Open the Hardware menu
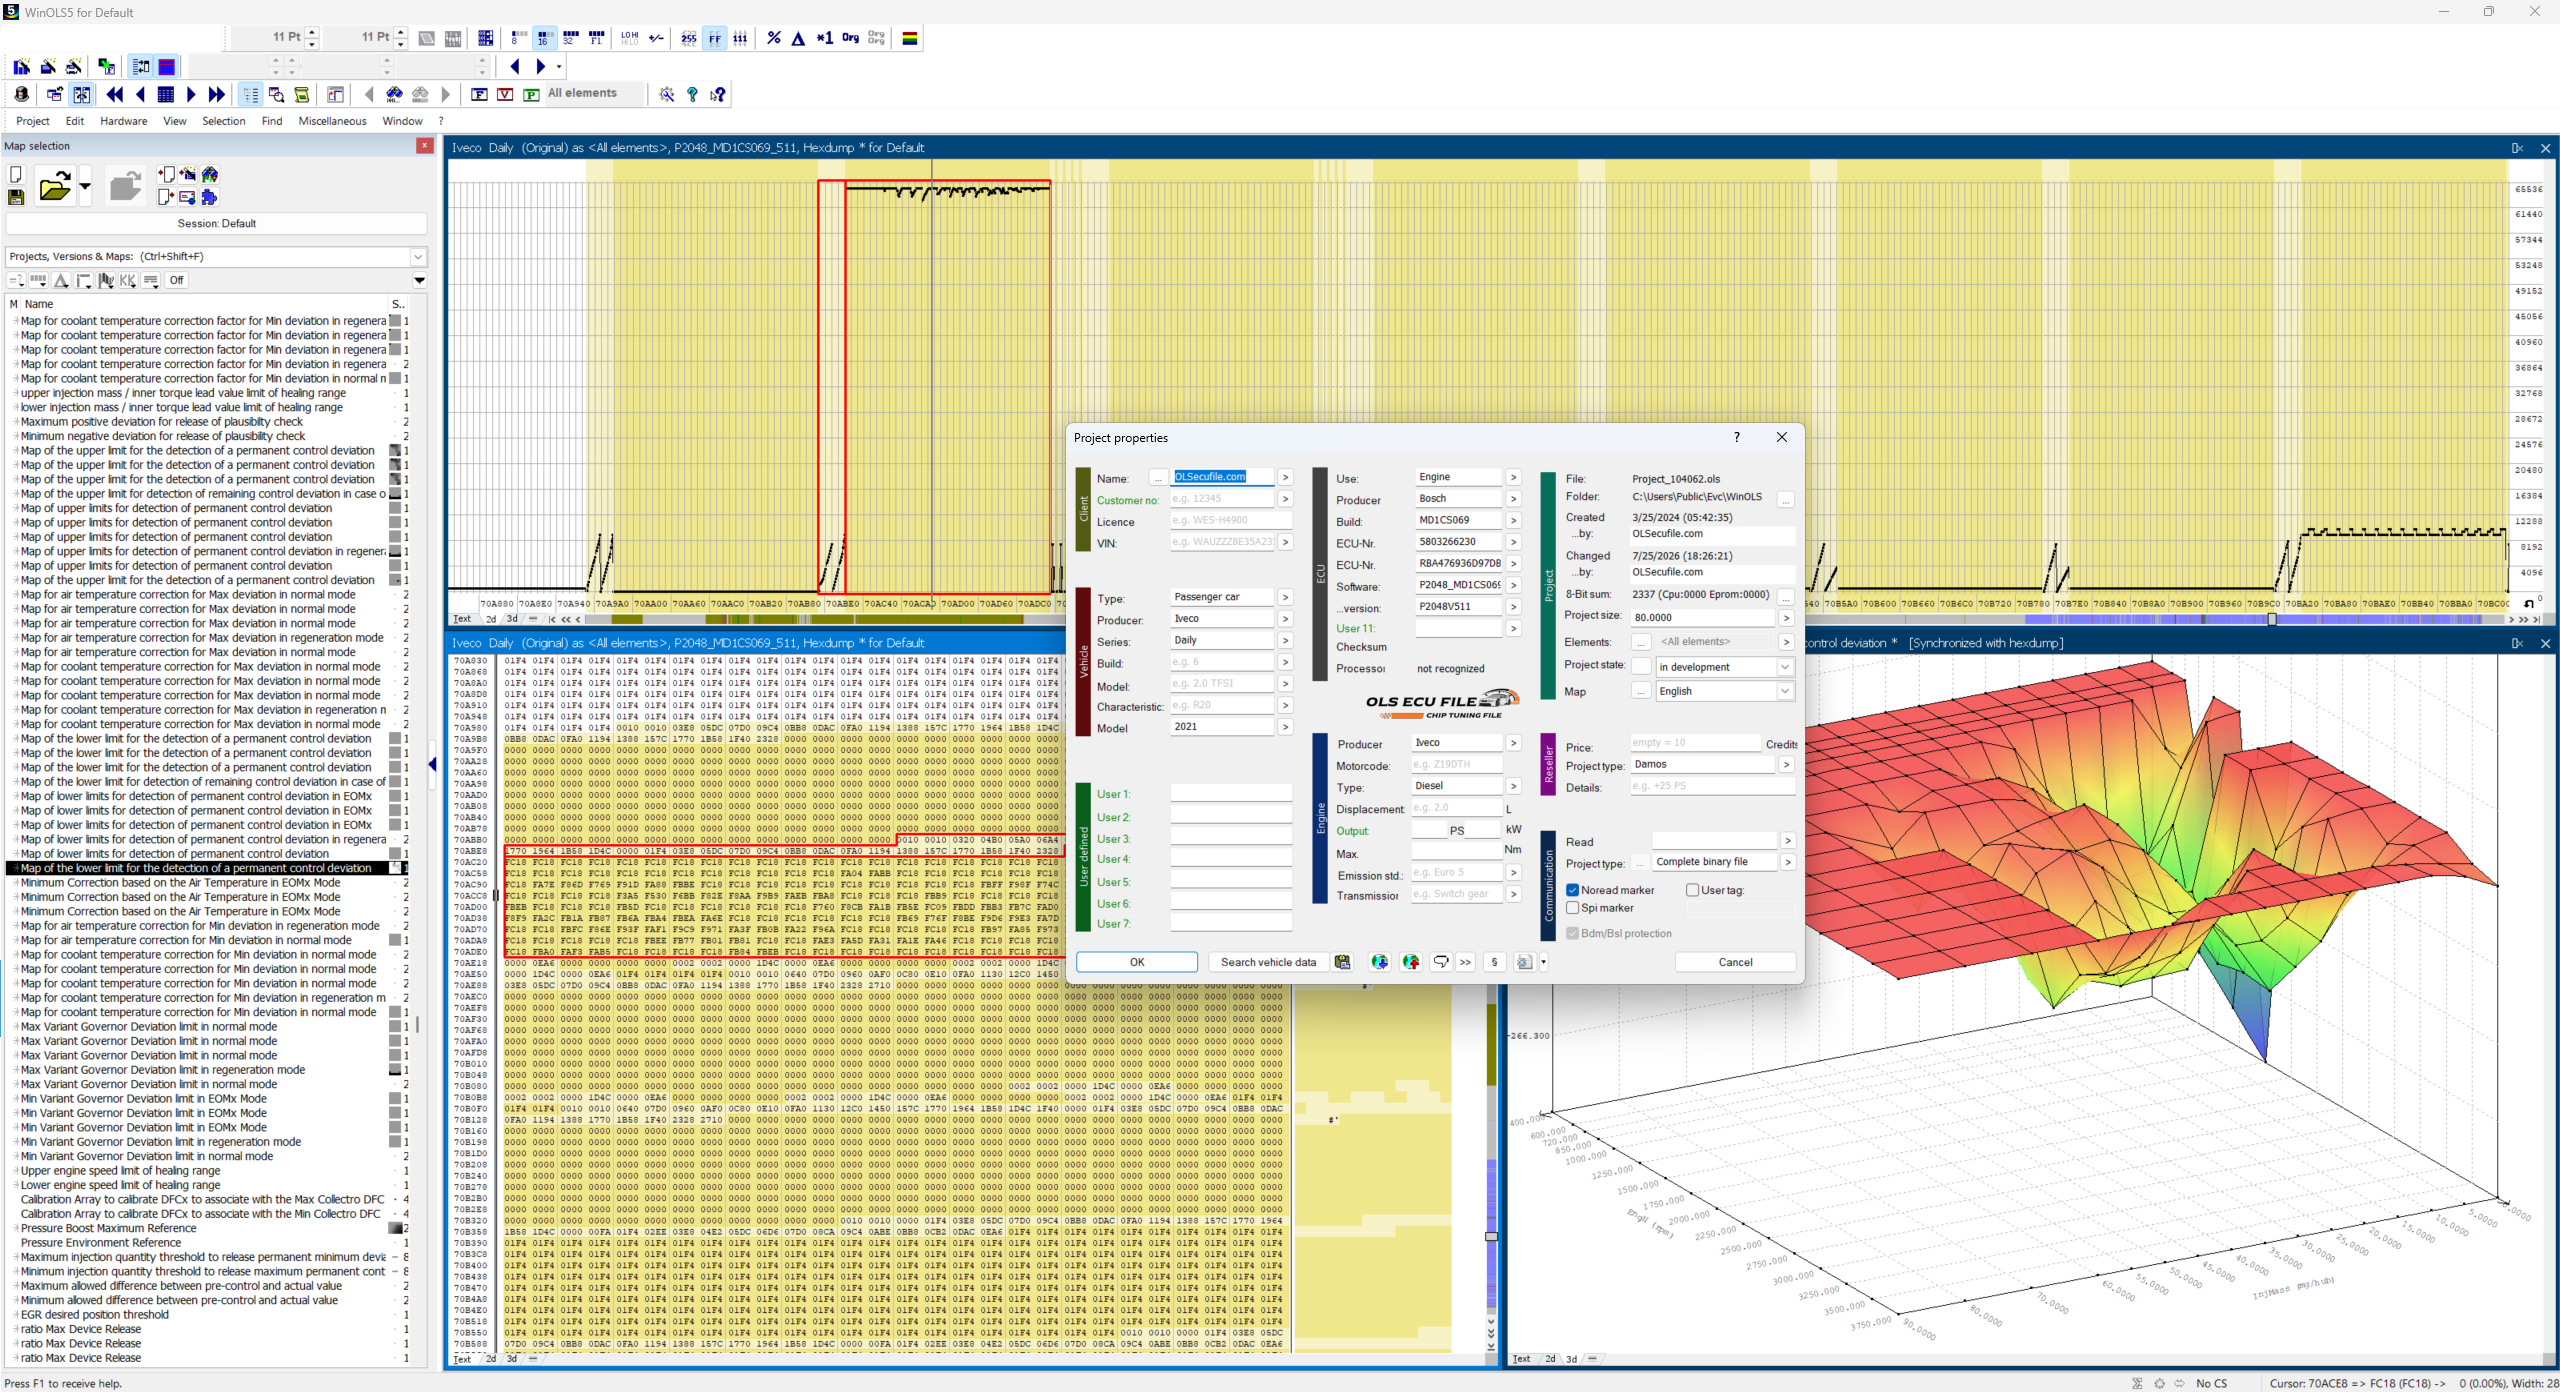2560x1392 pixels. coord(124,121)
